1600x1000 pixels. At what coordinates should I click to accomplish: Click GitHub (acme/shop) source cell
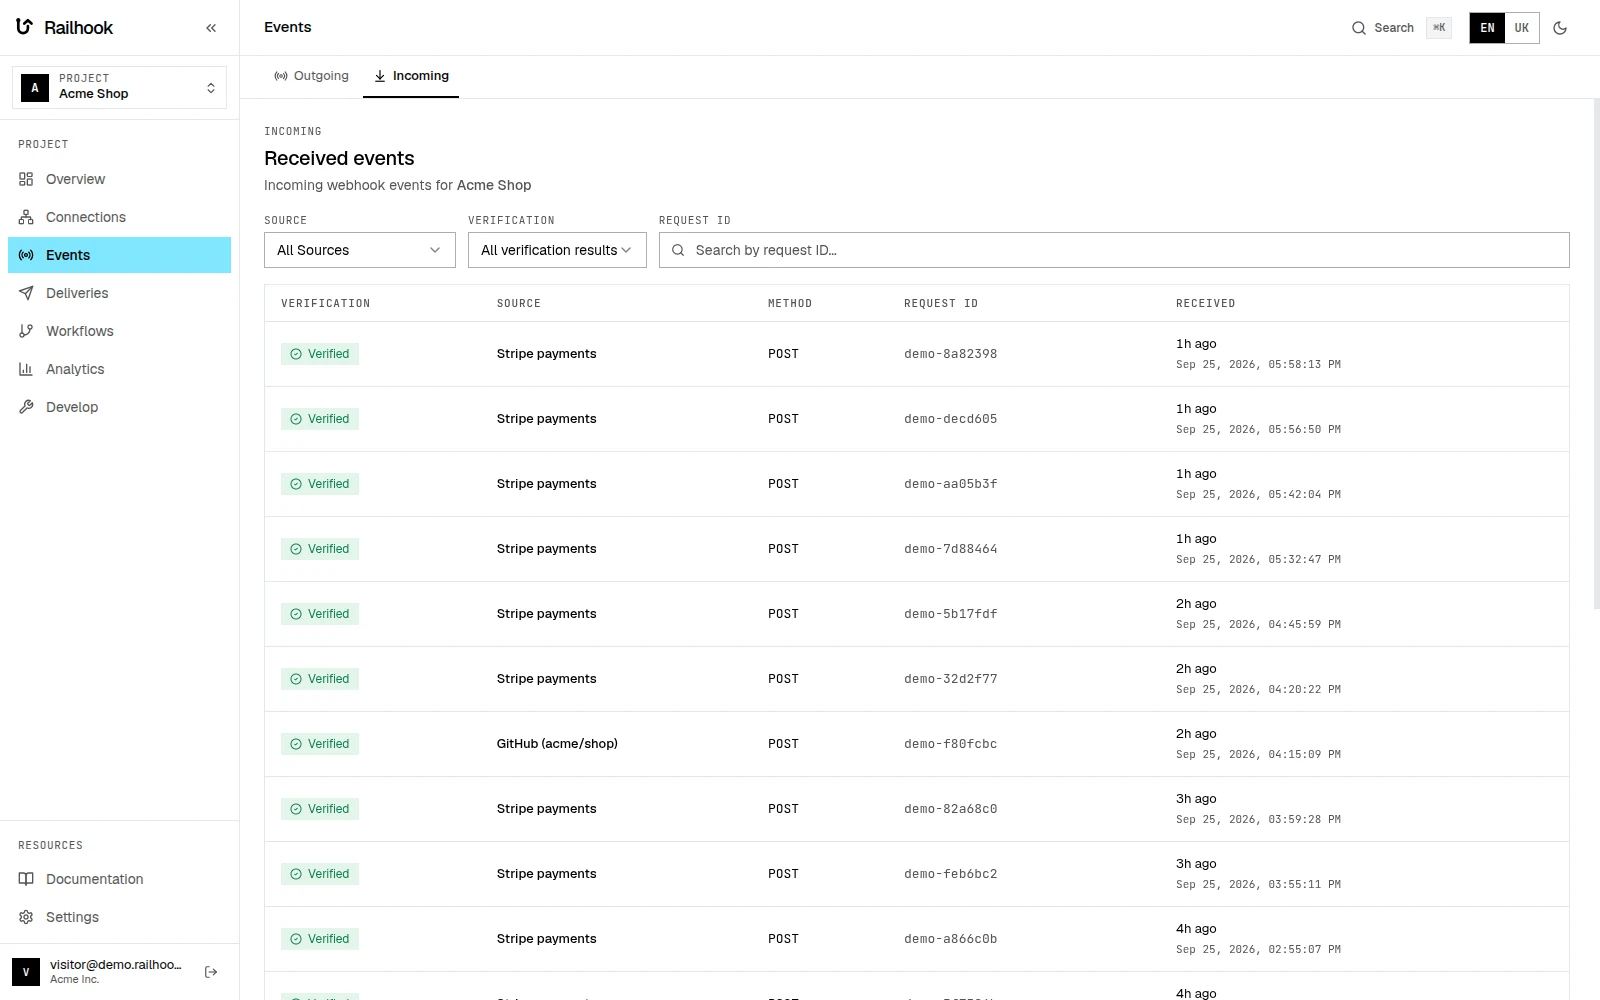(x=557, y=744)
